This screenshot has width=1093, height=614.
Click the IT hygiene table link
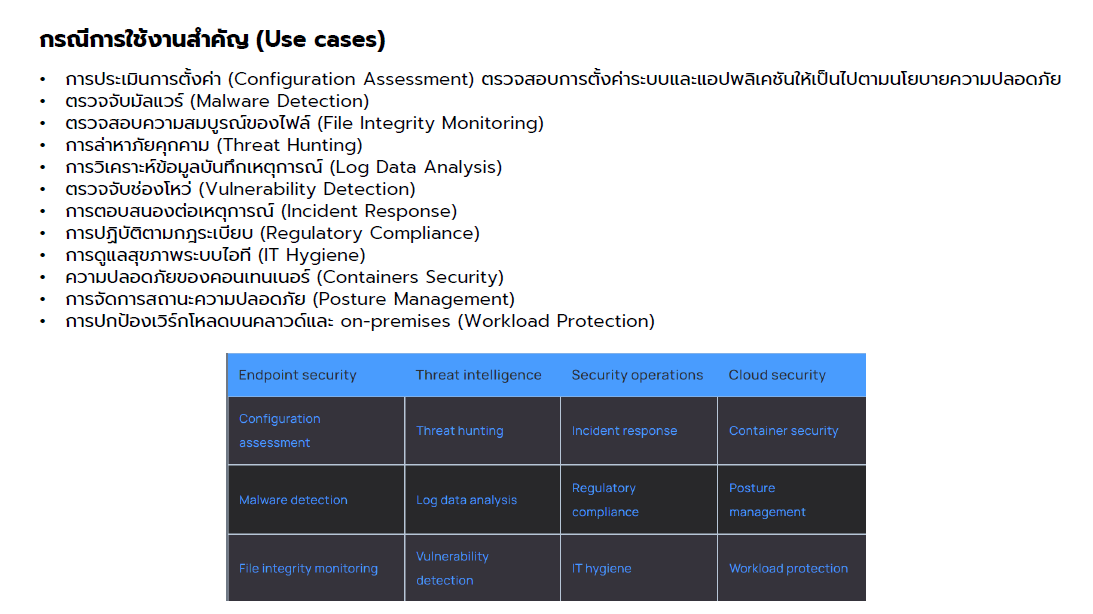pos(601,568)
